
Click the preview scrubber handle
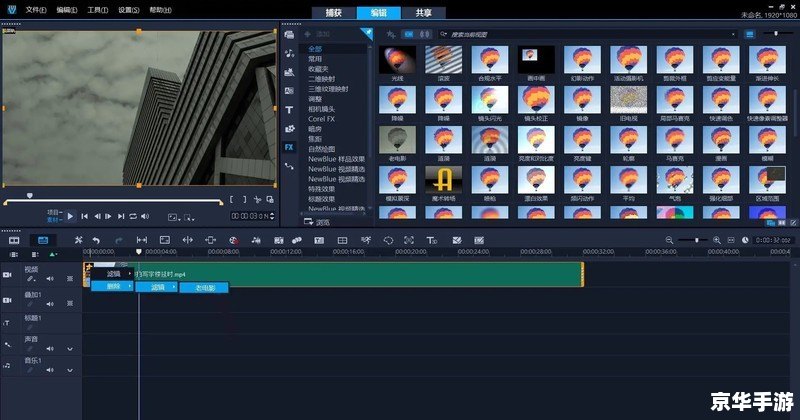(30, 195)
